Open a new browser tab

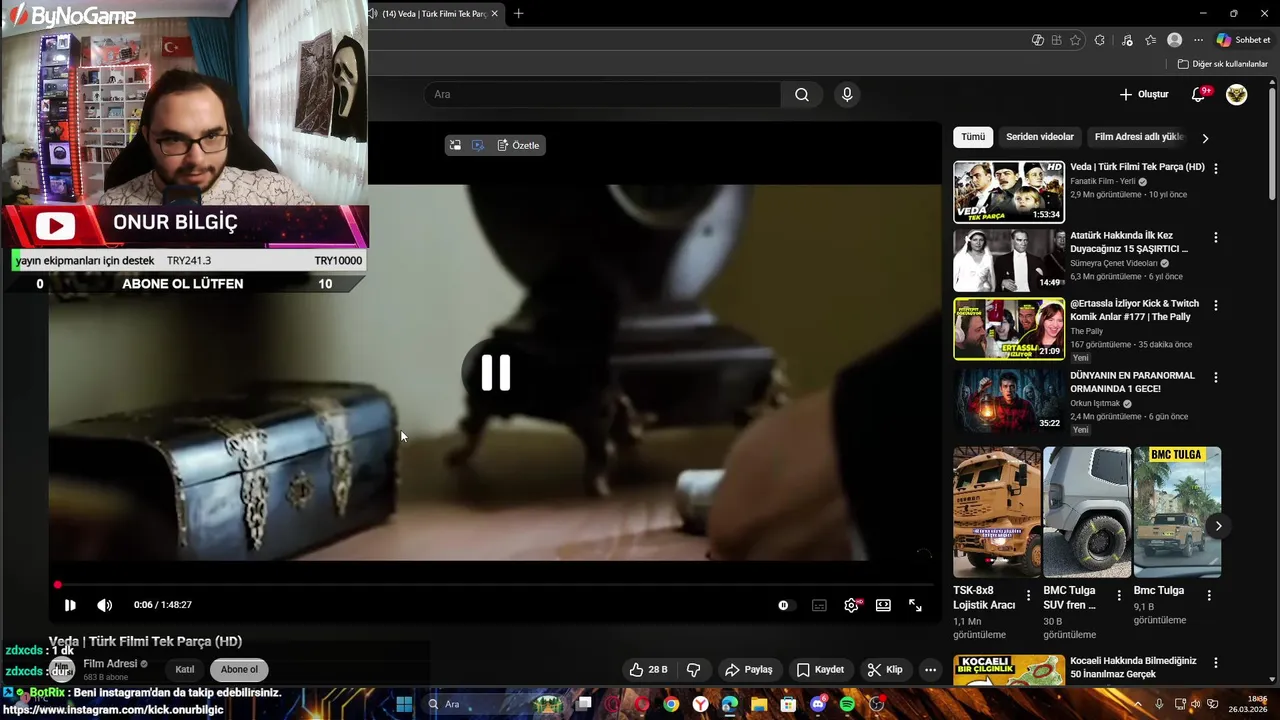point(518,14)
